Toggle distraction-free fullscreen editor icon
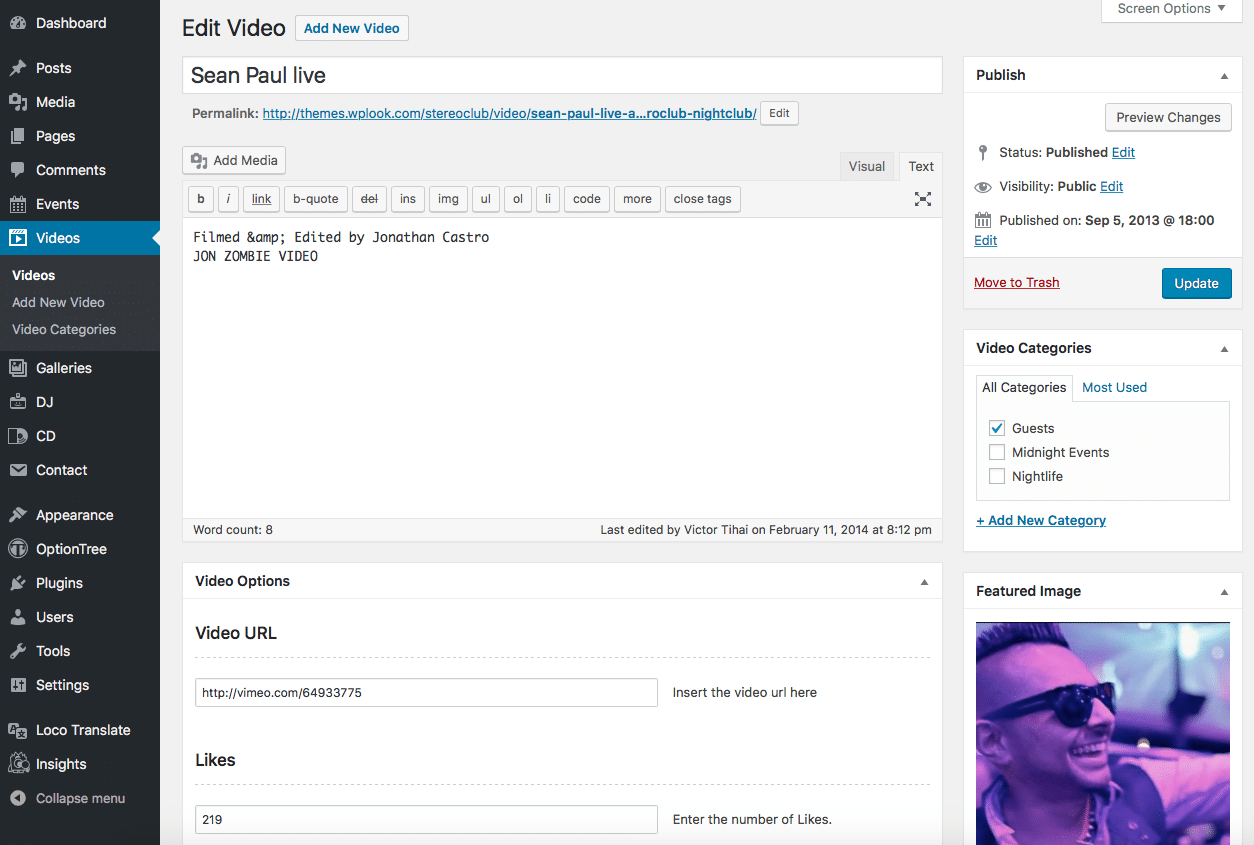The height and width of the screenshot is (845, 1254). [923, 199]
